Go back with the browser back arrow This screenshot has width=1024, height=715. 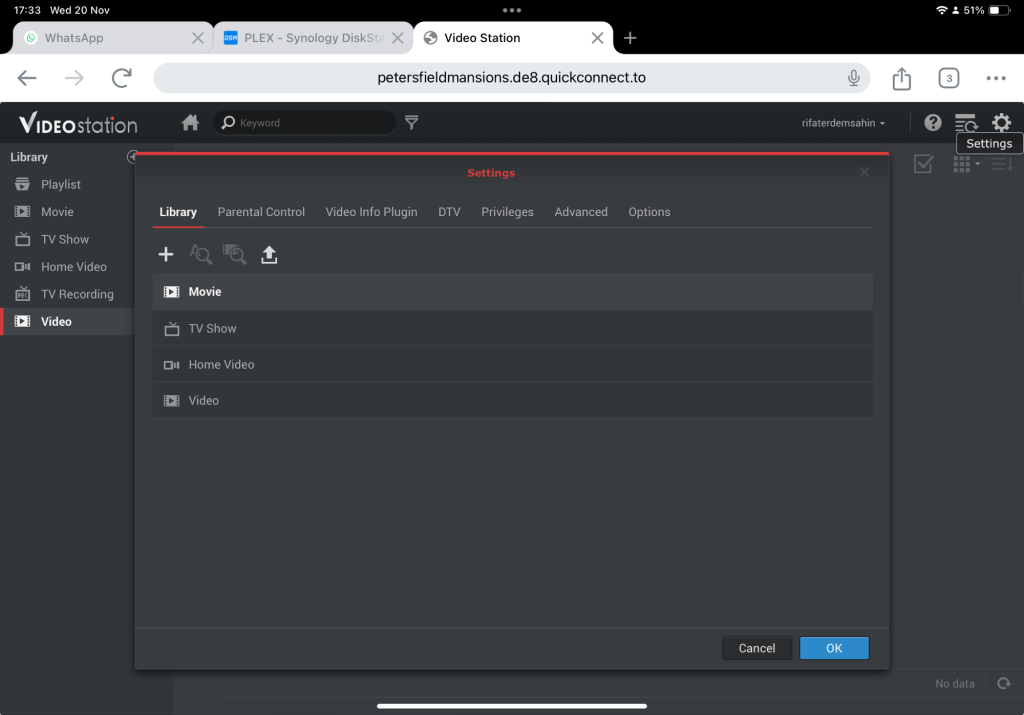click(27, 78)
